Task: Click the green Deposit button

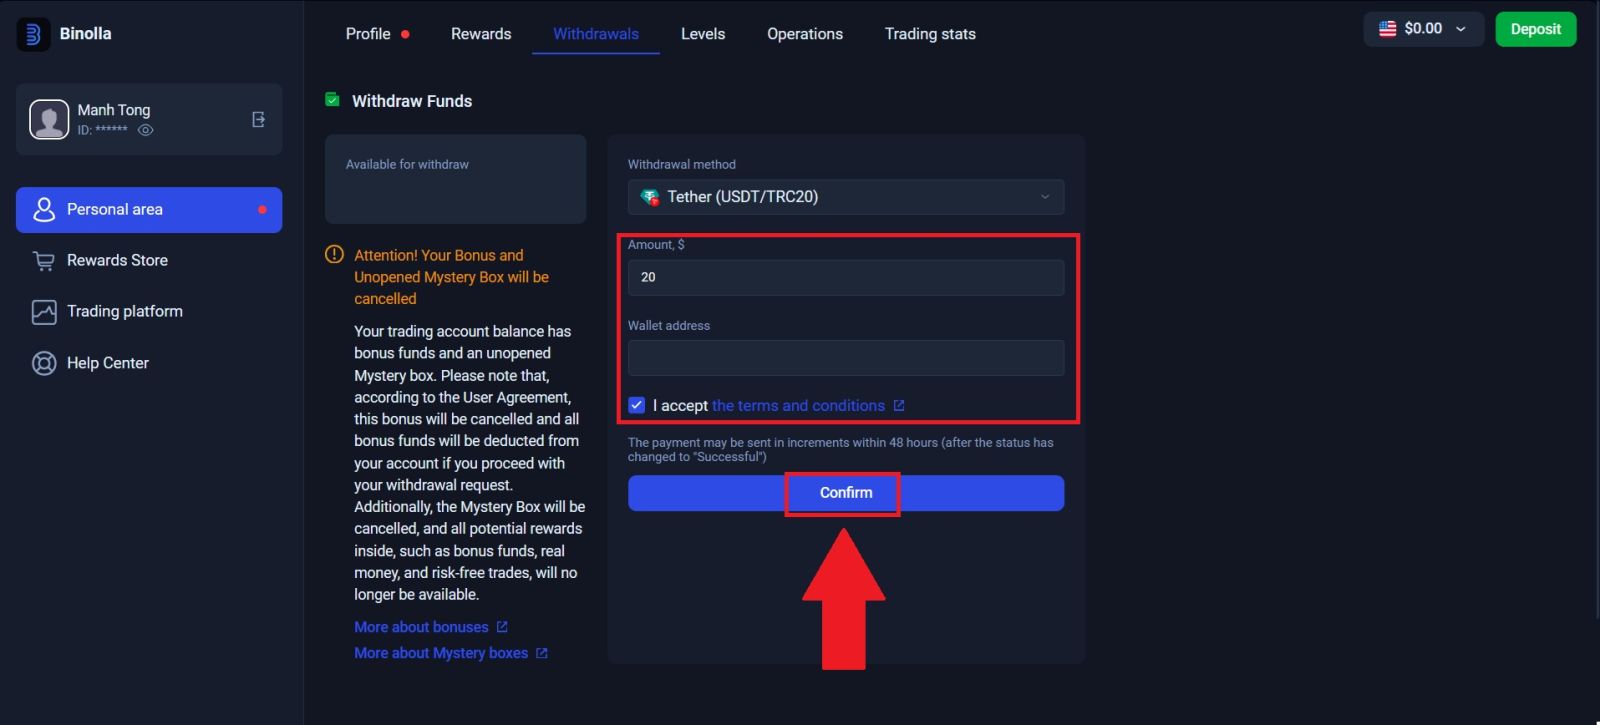Action: pyautogui.click(x=1535, y=29)
